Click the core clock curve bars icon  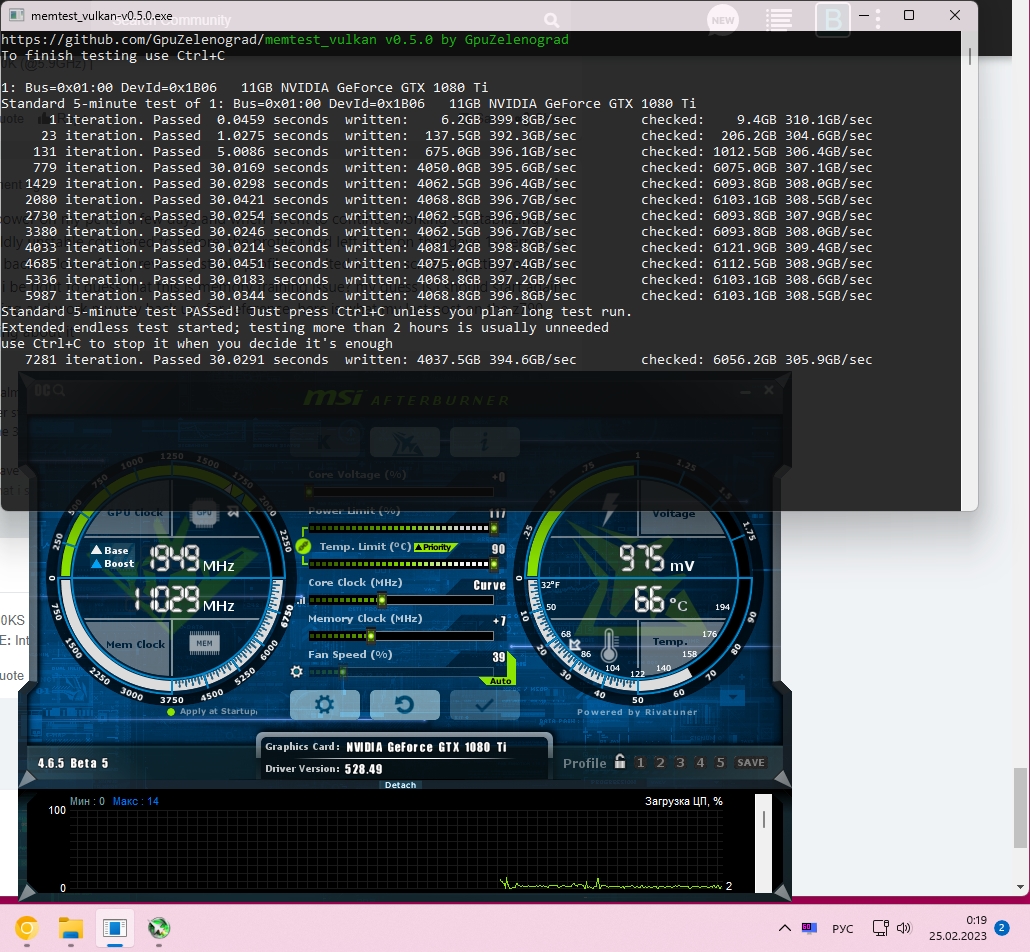pyautogui.click(x=301, y=600)
